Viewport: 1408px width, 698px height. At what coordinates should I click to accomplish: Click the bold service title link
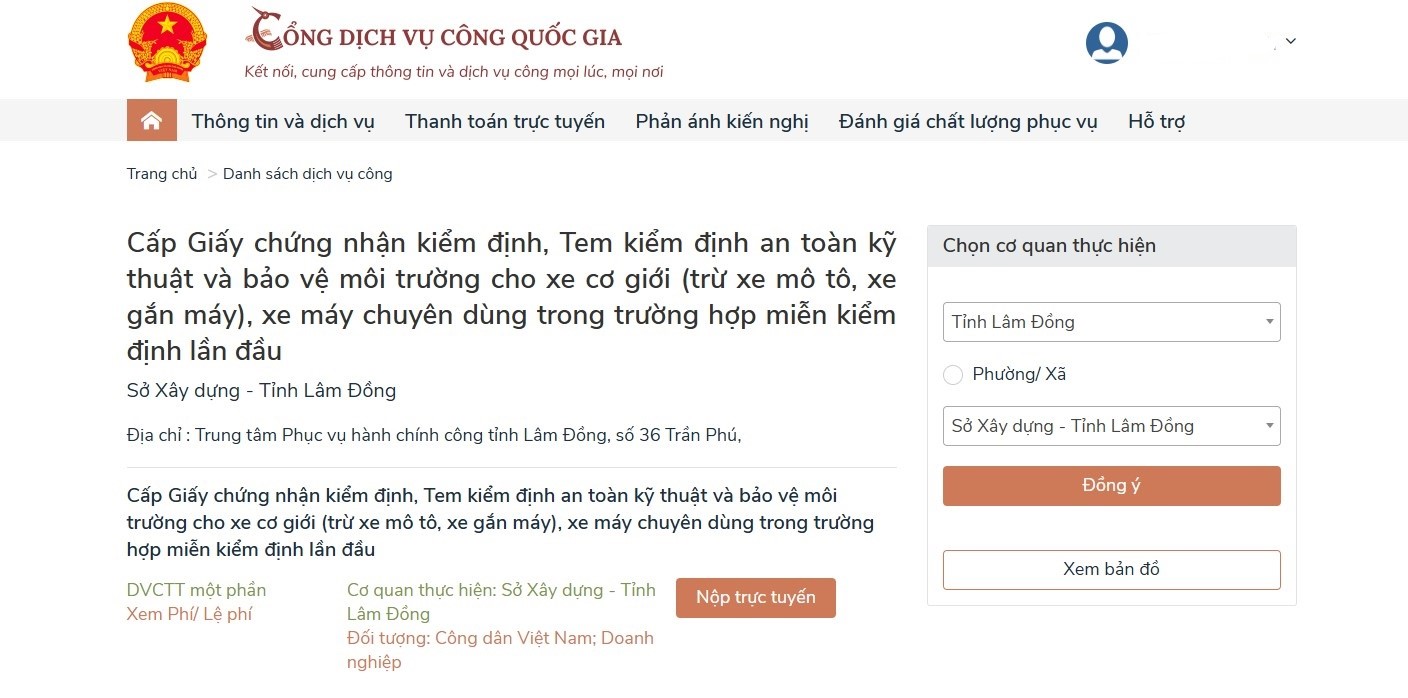tap(500, 522)
